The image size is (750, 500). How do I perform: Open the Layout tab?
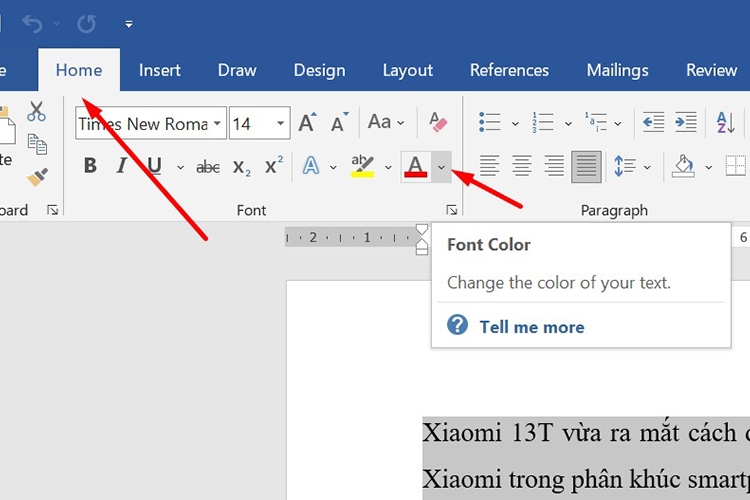[x=408, y=70]
